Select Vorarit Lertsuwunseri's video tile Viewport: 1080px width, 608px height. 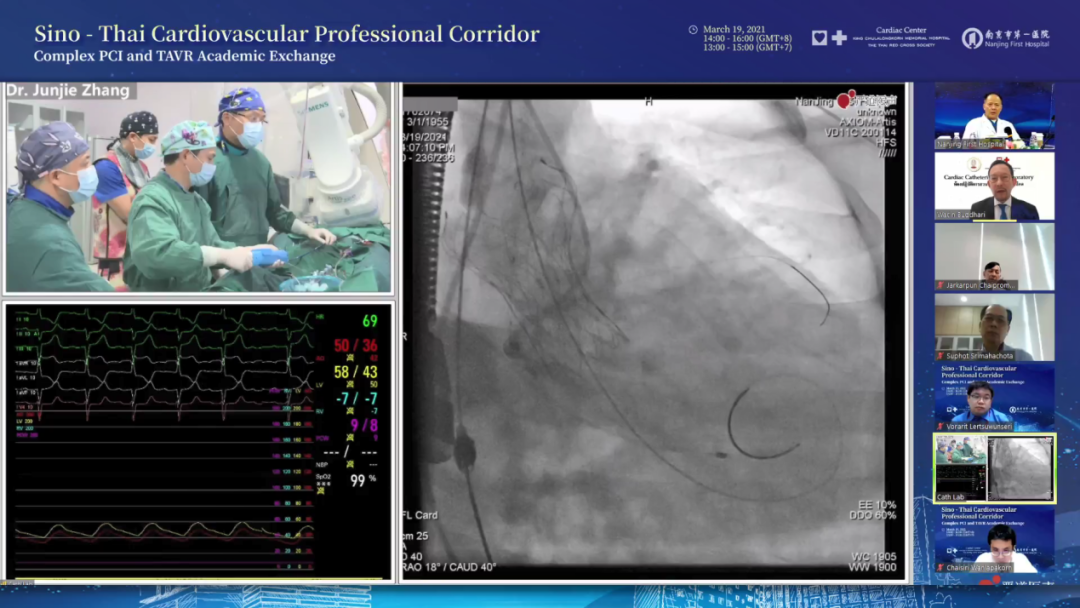click(994, 397)
